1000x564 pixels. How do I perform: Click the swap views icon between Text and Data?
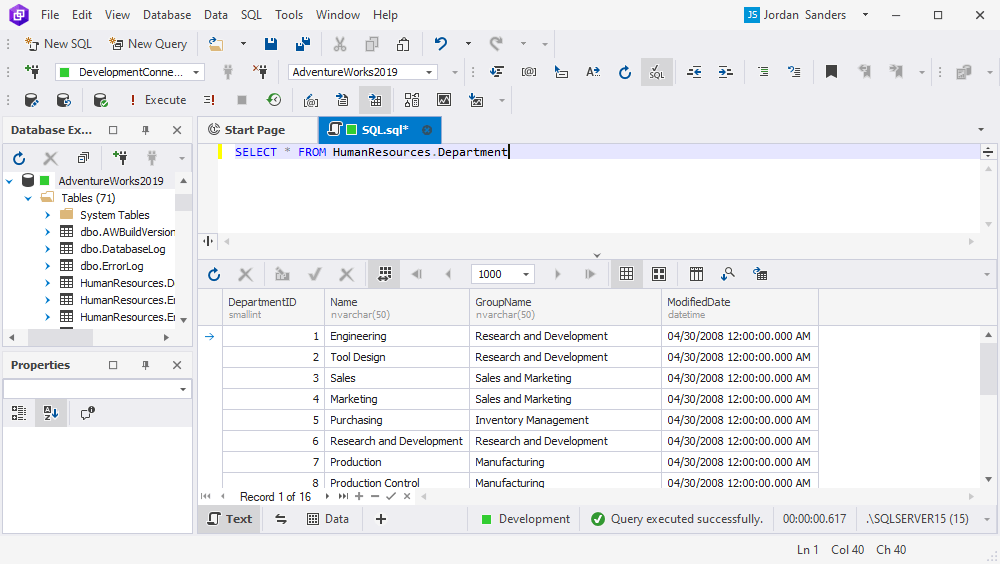click(281, 519)
